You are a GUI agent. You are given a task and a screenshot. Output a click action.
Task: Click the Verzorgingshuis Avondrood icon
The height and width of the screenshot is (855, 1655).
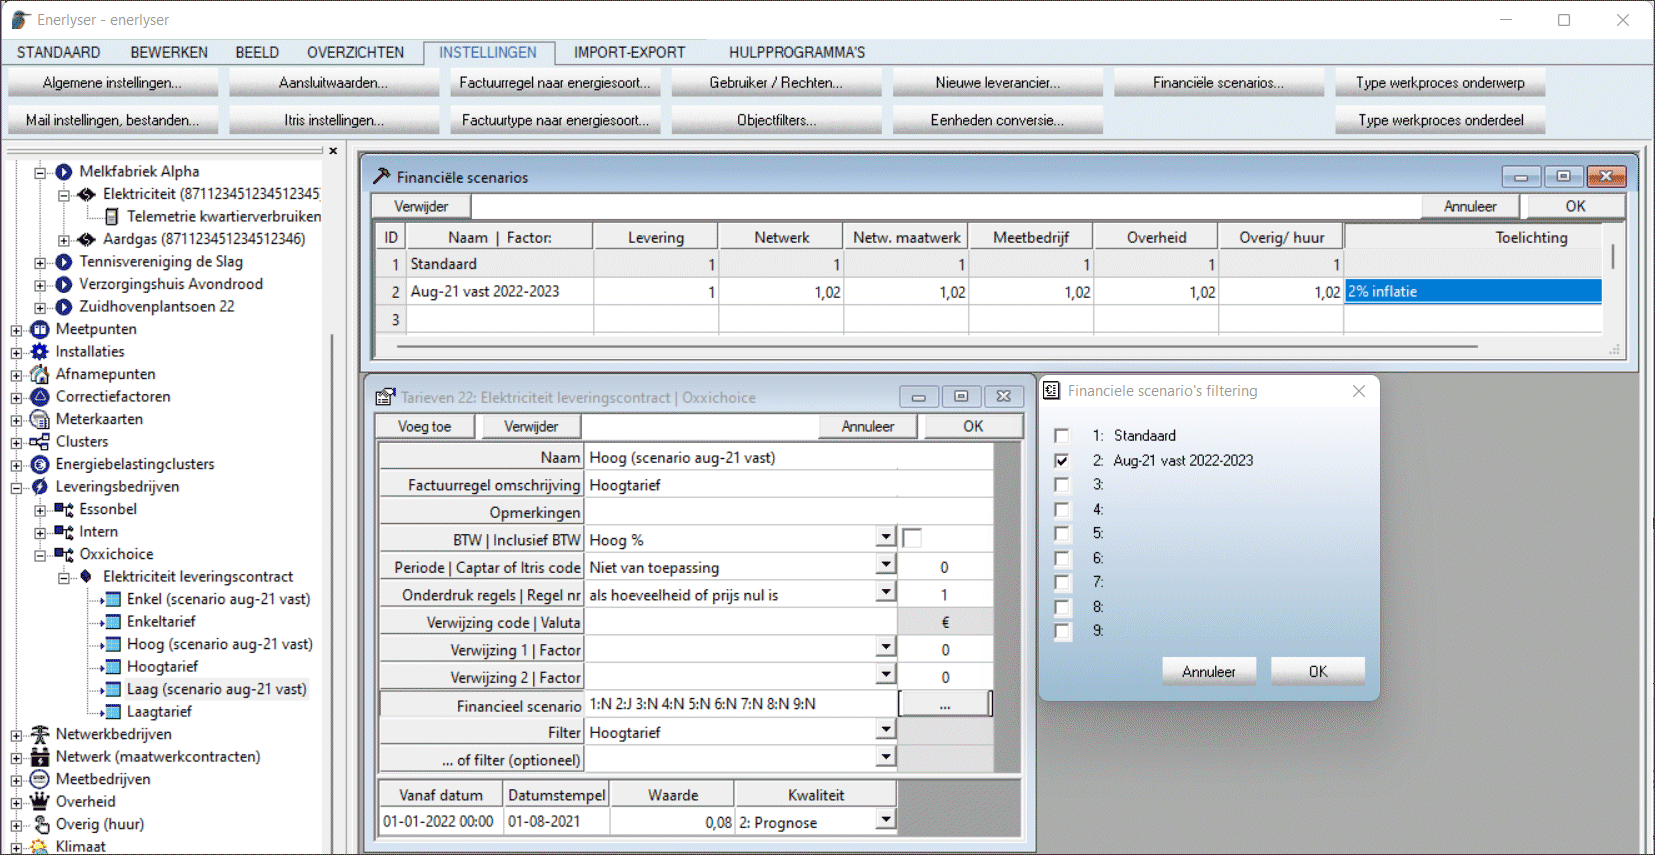64,284
